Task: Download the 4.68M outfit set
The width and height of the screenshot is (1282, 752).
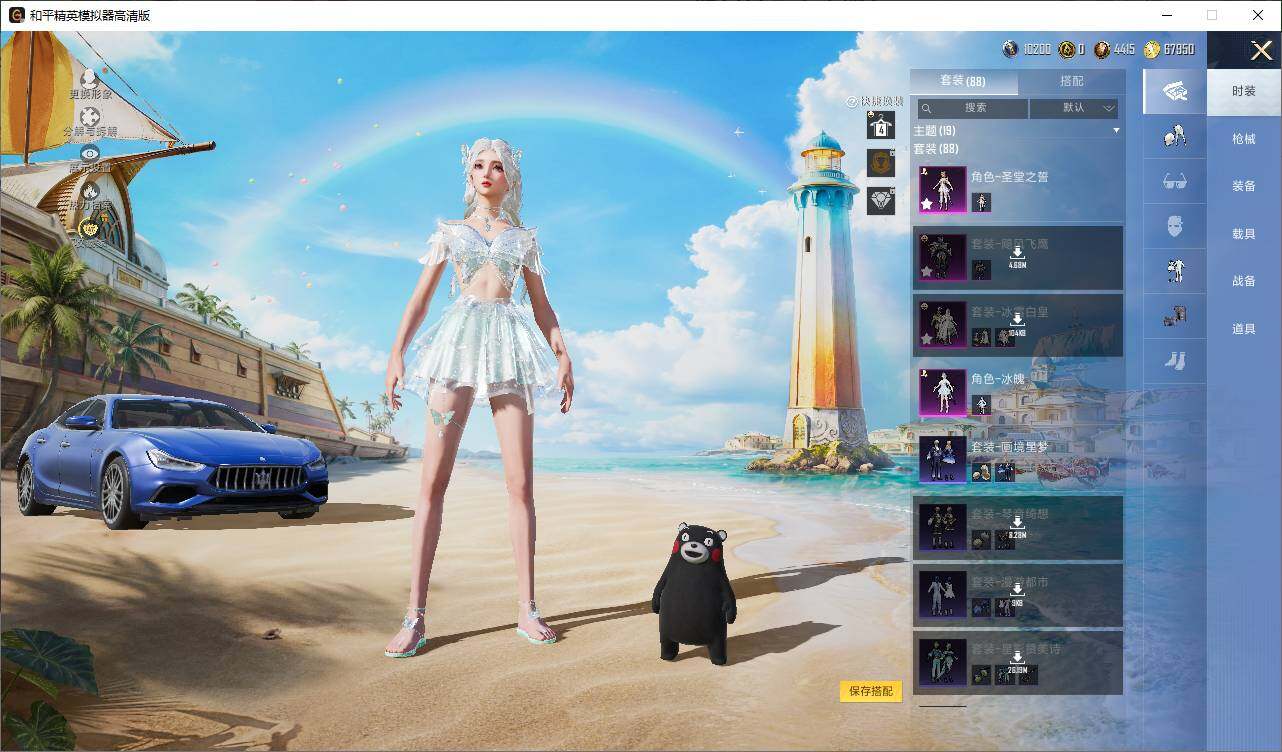Action: [1017, 258]
